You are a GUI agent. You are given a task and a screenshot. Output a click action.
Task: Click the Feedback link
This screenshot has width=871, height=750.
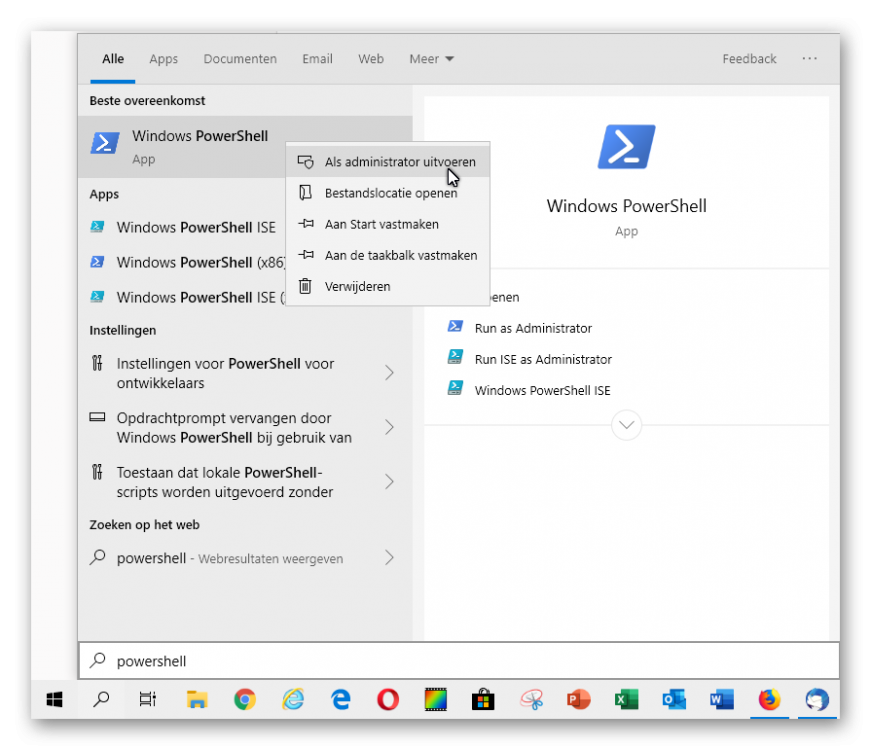tap(749, 59)
